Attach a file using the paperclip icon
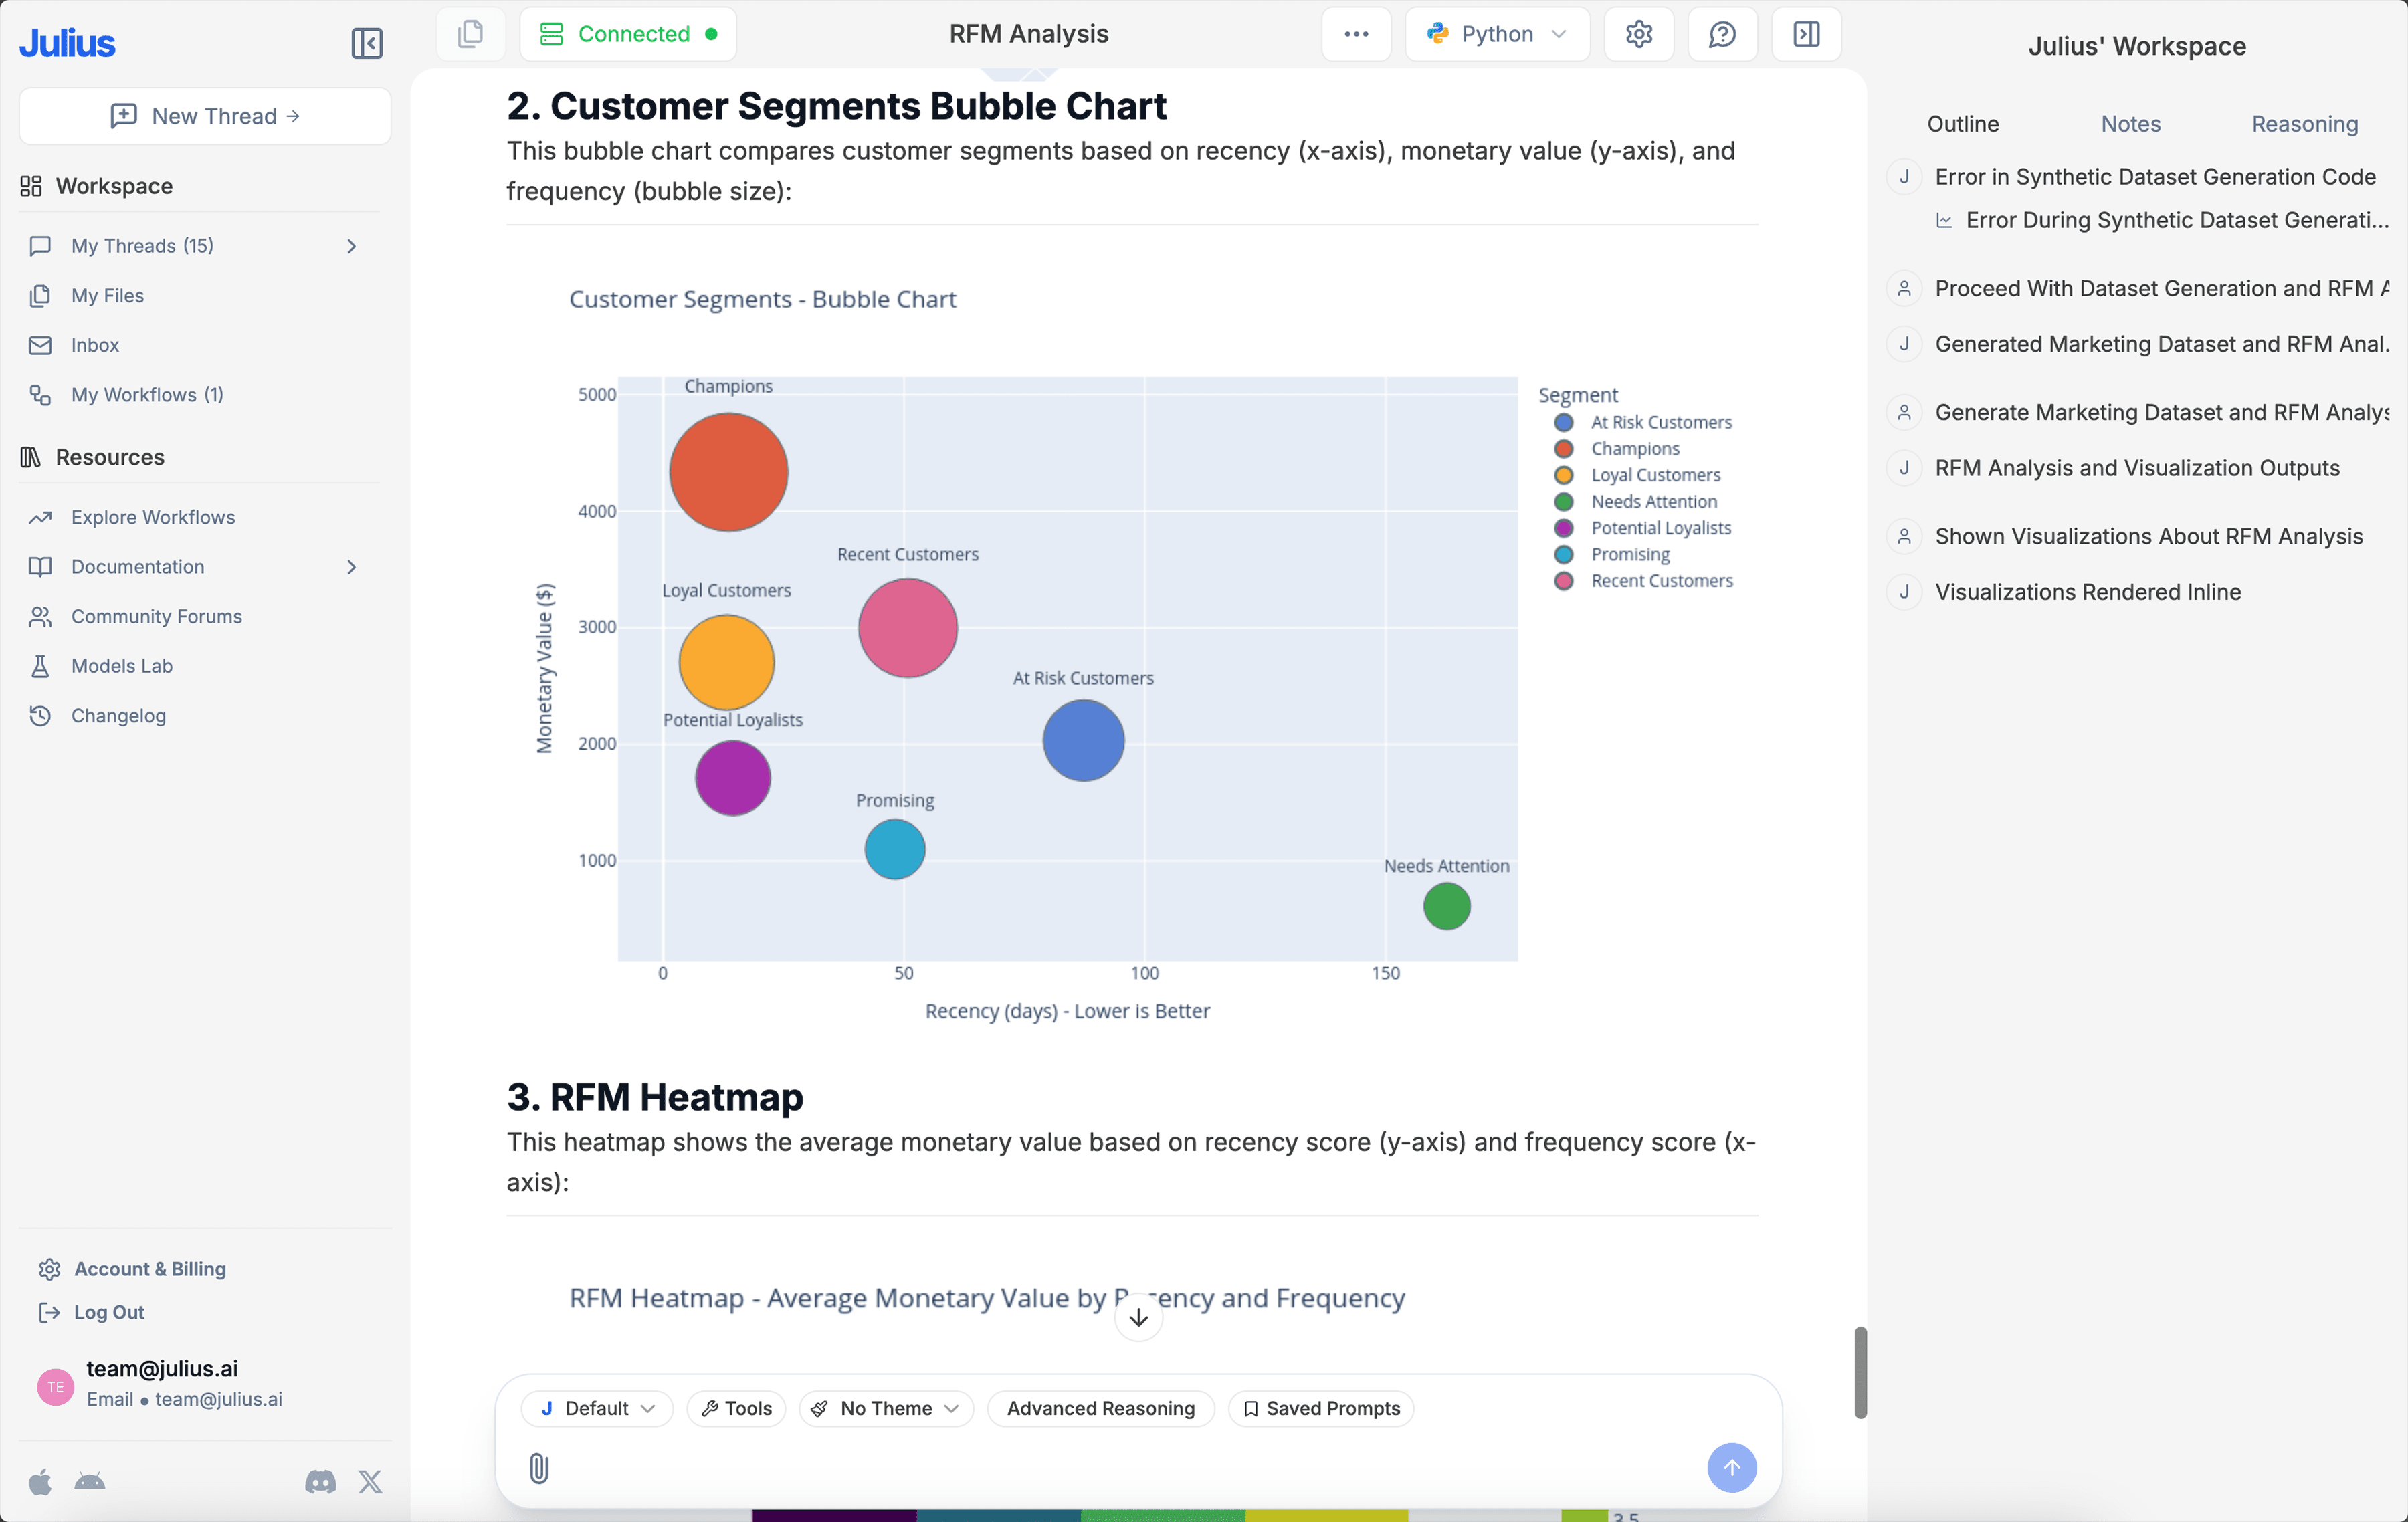This screenshot has height=1522, width=2408. point(539,1468)
